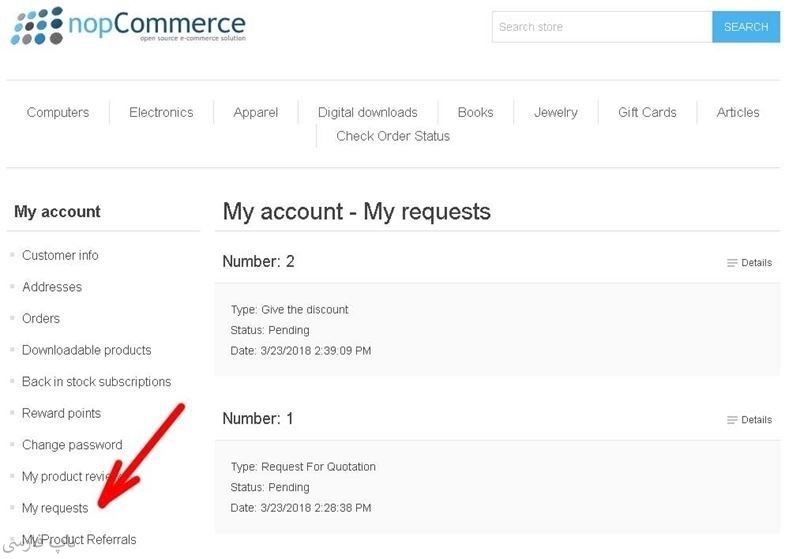Image resolution: width=800 pixels, height=559 pixels.
Task: Navigate to the Books category
Action: (475, 112)
